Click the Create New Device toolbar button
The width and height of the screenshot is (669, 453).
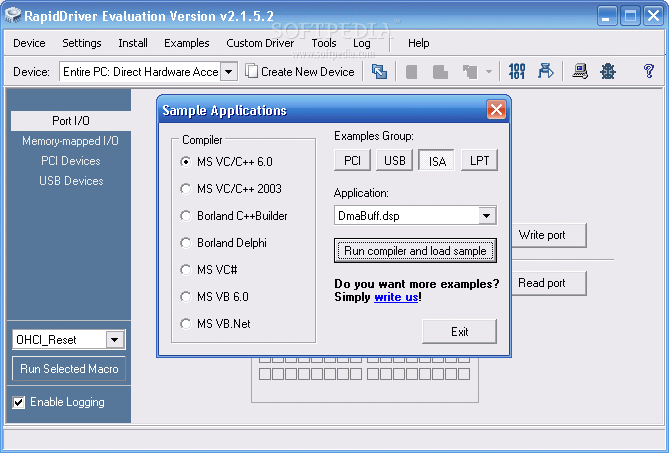(x=300, y=72)
